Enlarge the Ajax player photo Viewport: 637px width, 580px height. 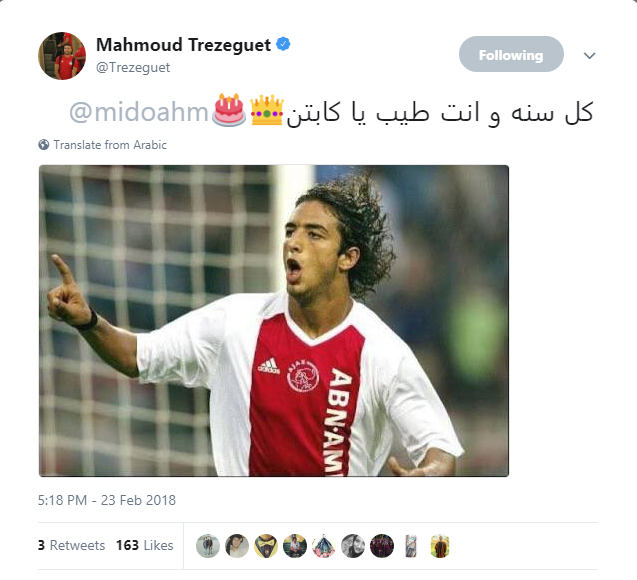tap(274, 320)
